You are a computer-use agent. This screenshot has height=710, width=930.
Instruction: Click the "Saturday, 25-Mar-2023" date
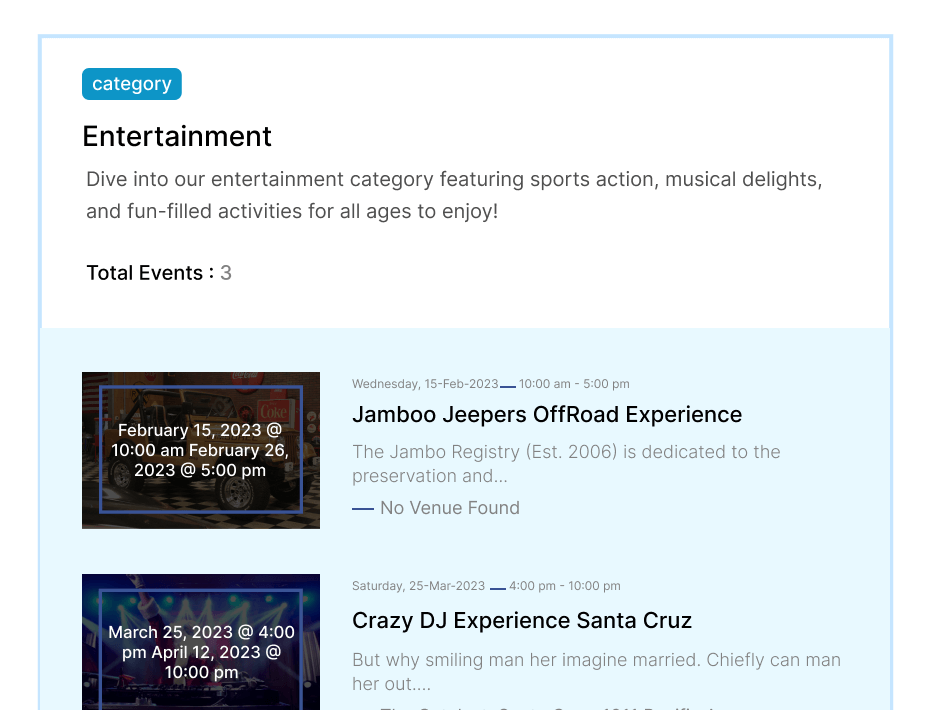[x=418, y=586]
